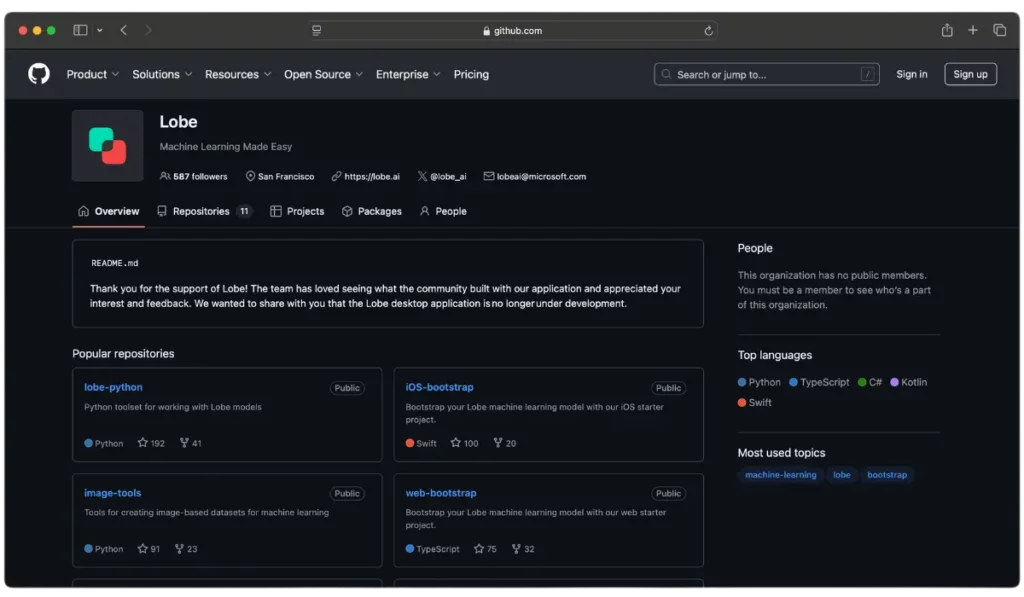This screenshot has height=597, width=1024.
Task: Click the star icon on lobe-python card
Action: pos(142,443)
